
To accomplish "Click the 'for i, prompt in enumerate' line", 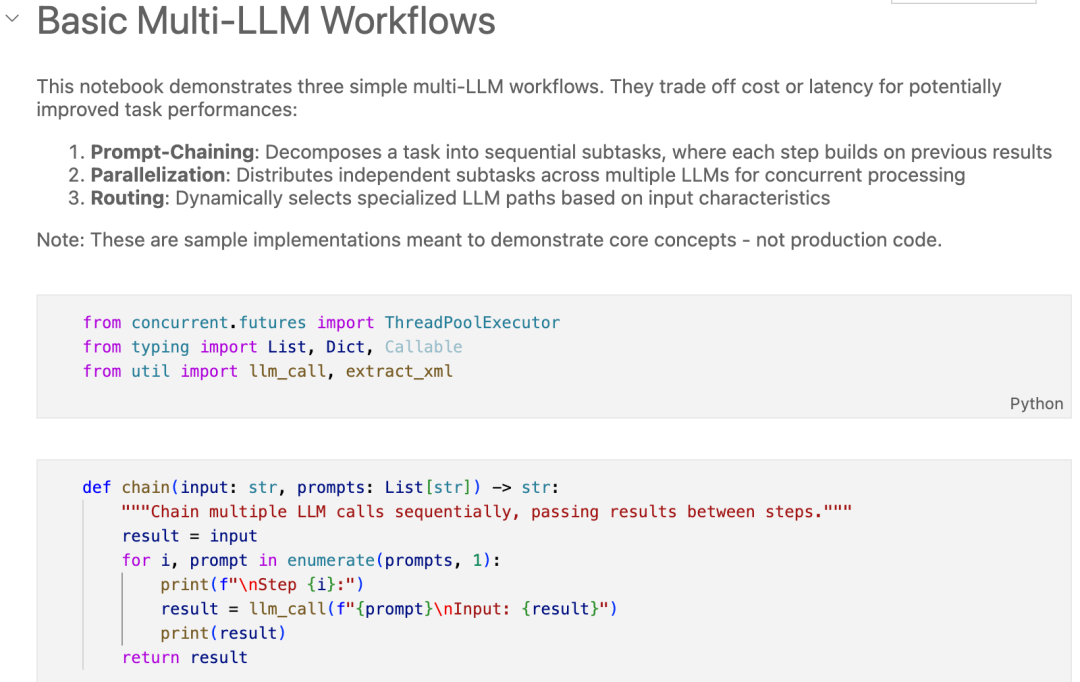I will (x=311, y=560).
